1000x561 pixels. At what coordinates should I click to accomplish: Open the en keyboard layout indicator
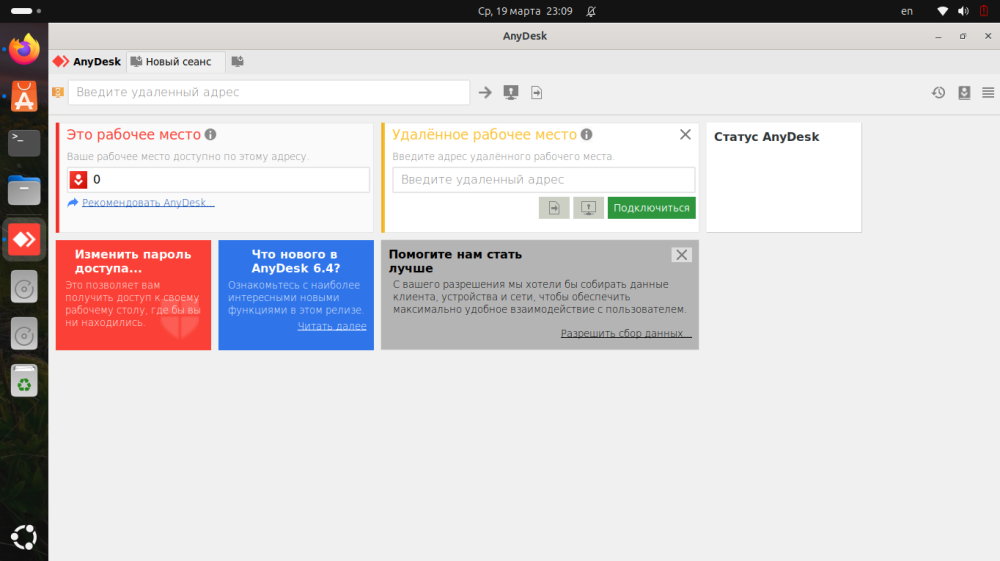[907, 11]
